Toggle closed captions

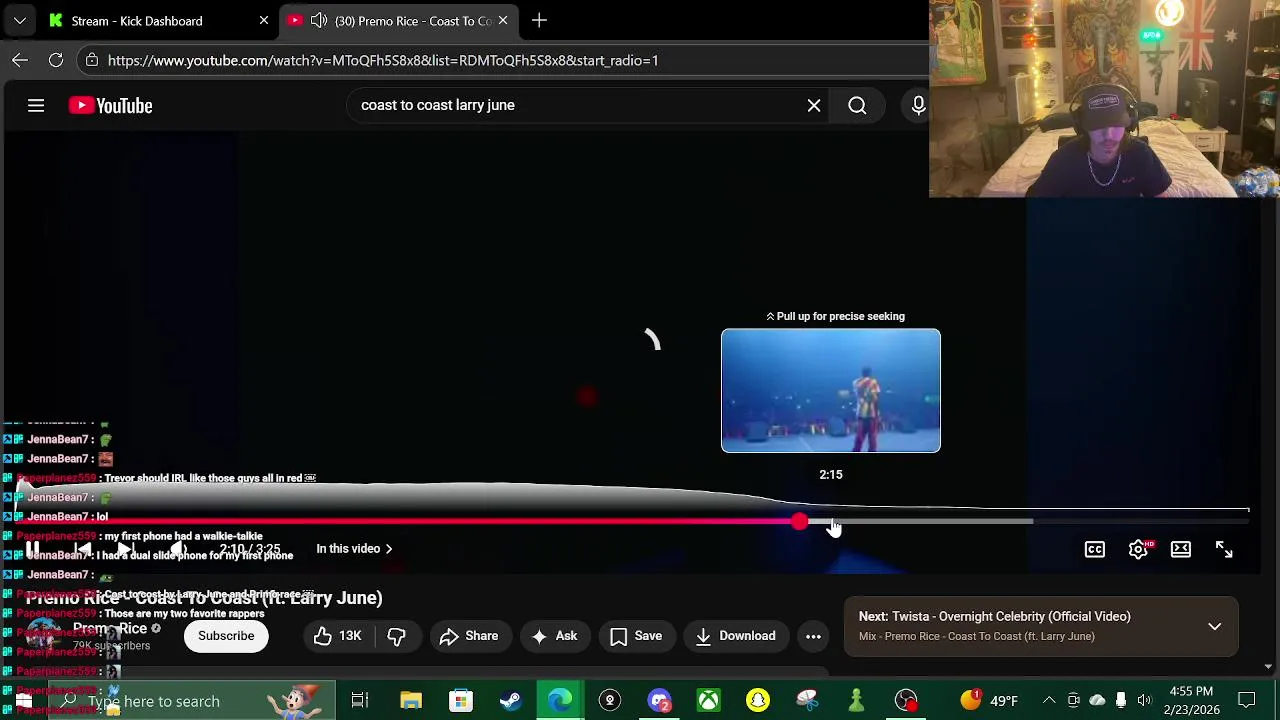click(1095, 549)
